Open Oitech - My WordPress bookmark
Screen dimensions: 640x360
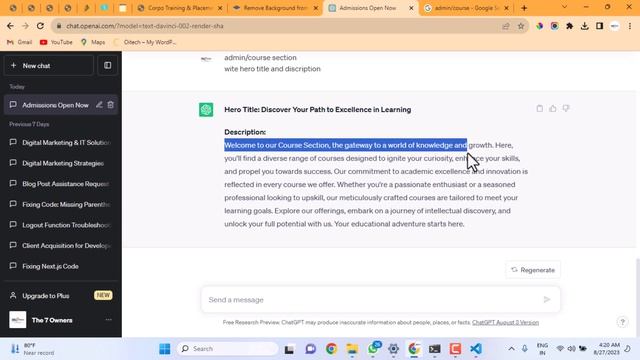(145, 42)
